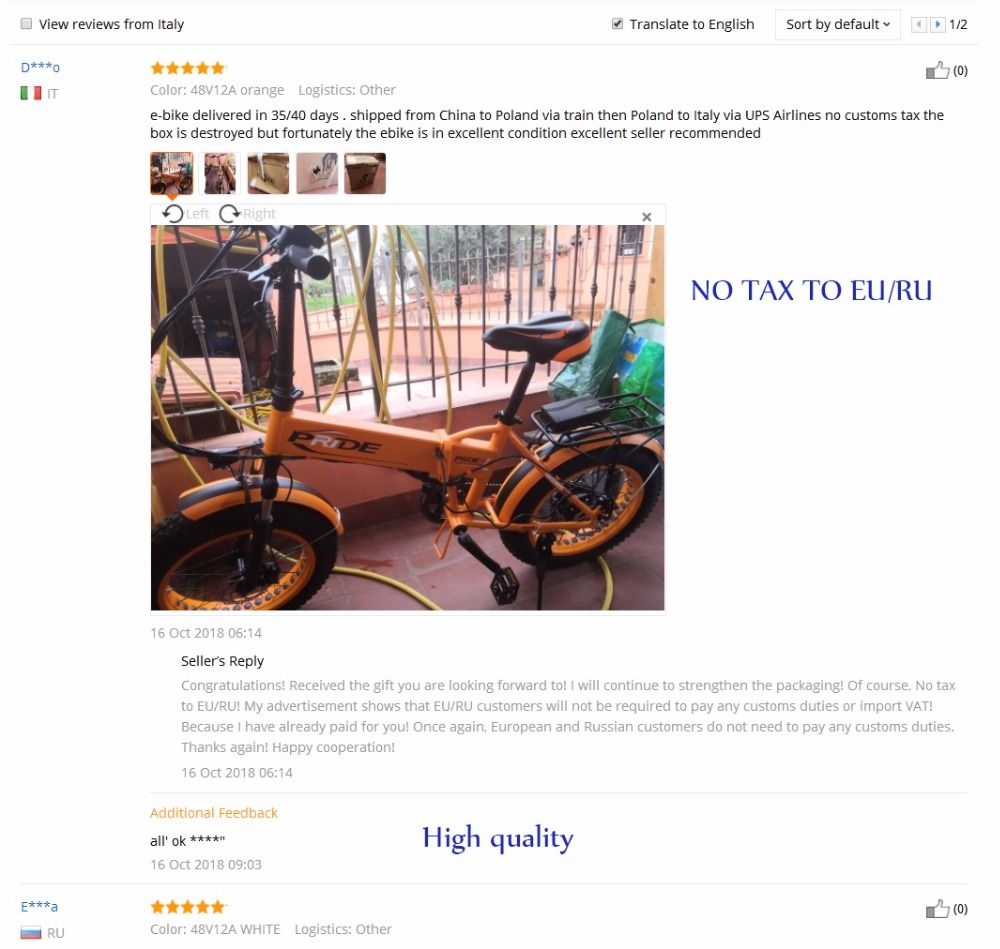Go to previous reviews page arrow

tap(918, 24)
